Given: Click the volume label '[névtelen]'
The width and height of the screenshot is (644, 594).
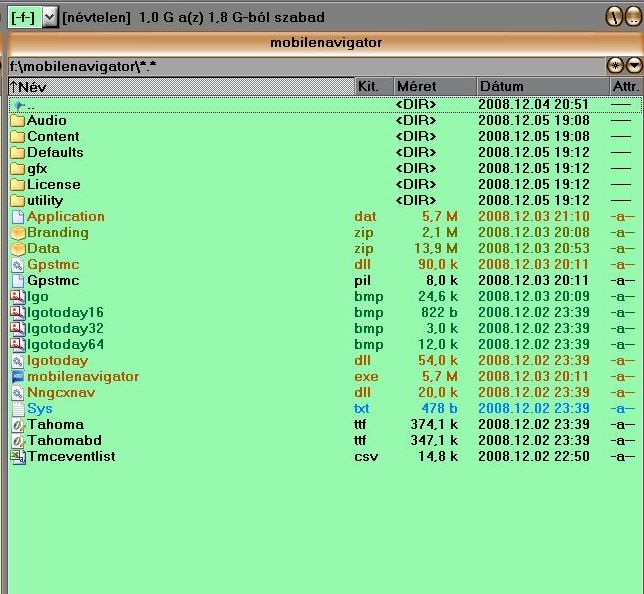Looking at the screenshot, I should (x=97, y=17).
